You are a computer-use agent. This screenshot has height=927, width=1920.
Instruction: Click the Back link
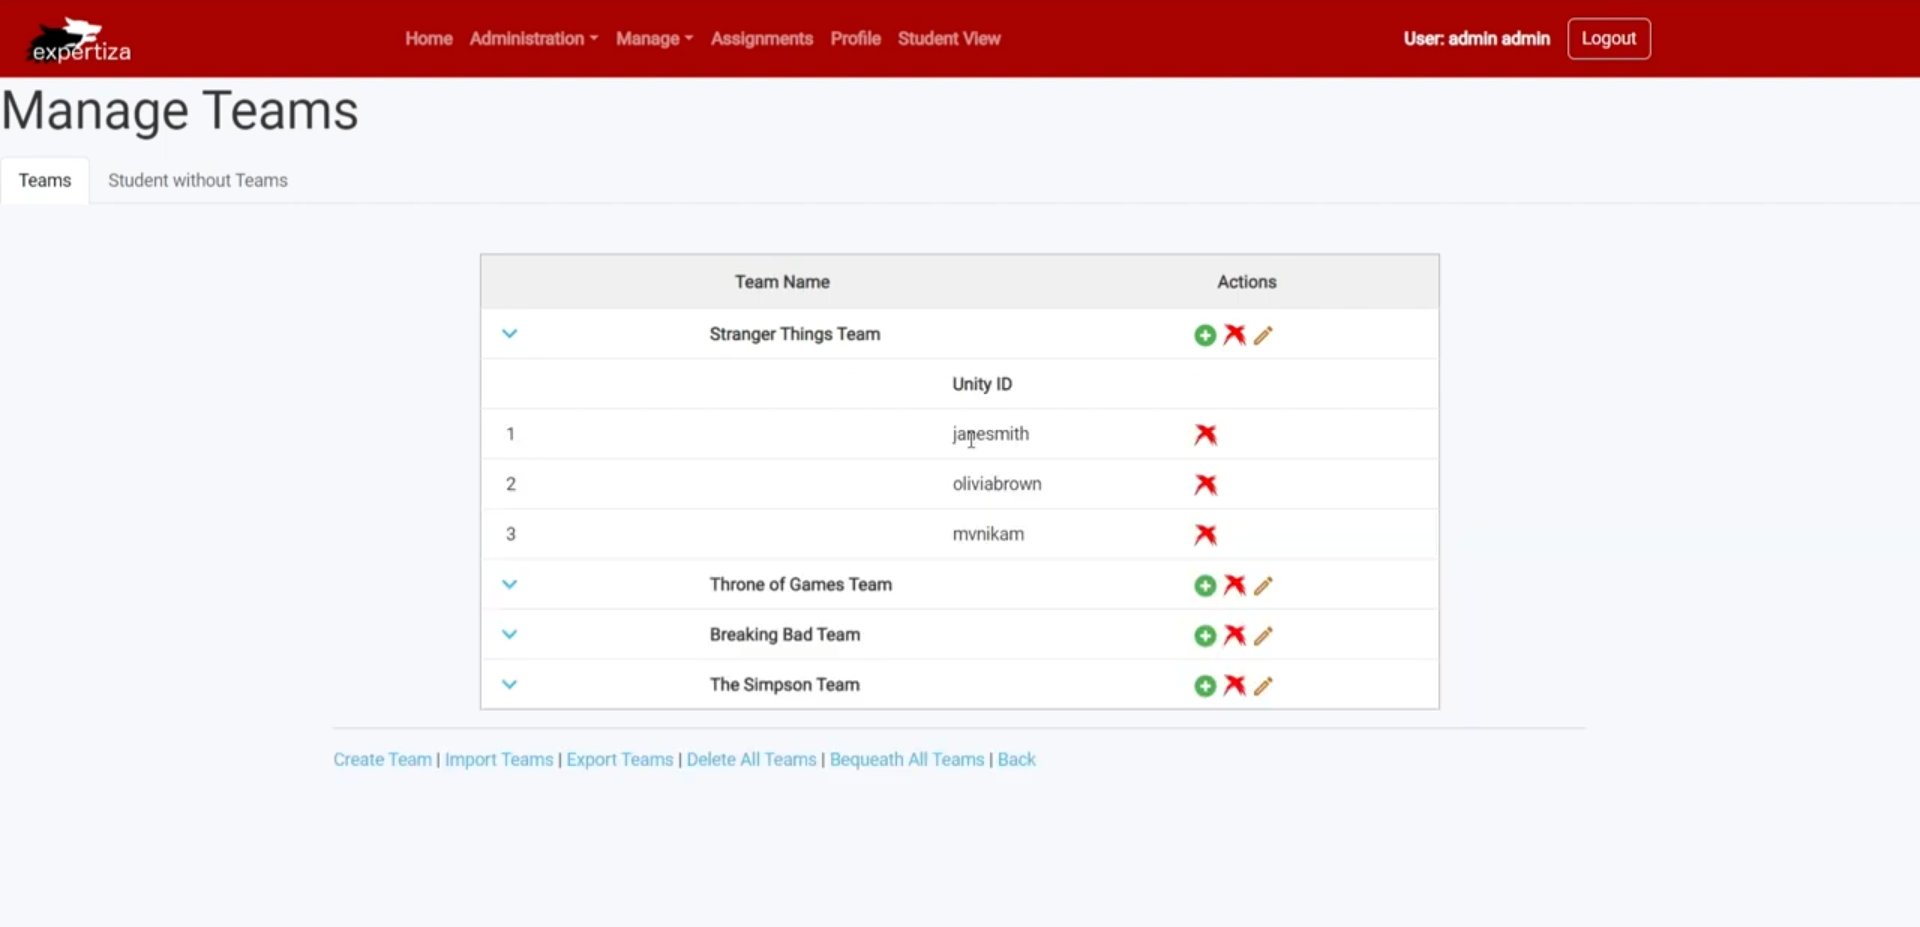click(x=1016, y=759)
